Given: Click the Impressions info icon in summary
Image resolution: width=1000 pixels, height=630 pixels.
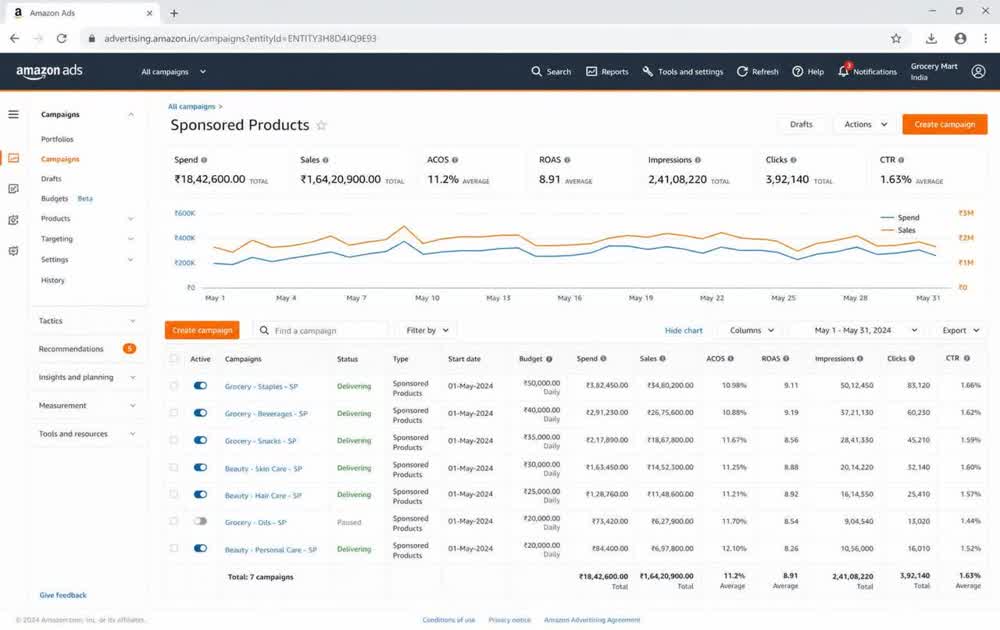Looking at the screenshot, I should 698,160.
